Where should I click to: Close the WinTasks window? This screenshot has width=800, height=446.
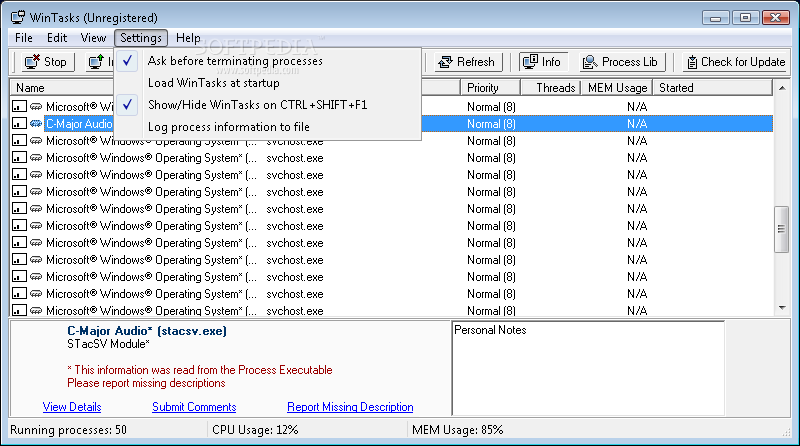(x=776, y=18)
